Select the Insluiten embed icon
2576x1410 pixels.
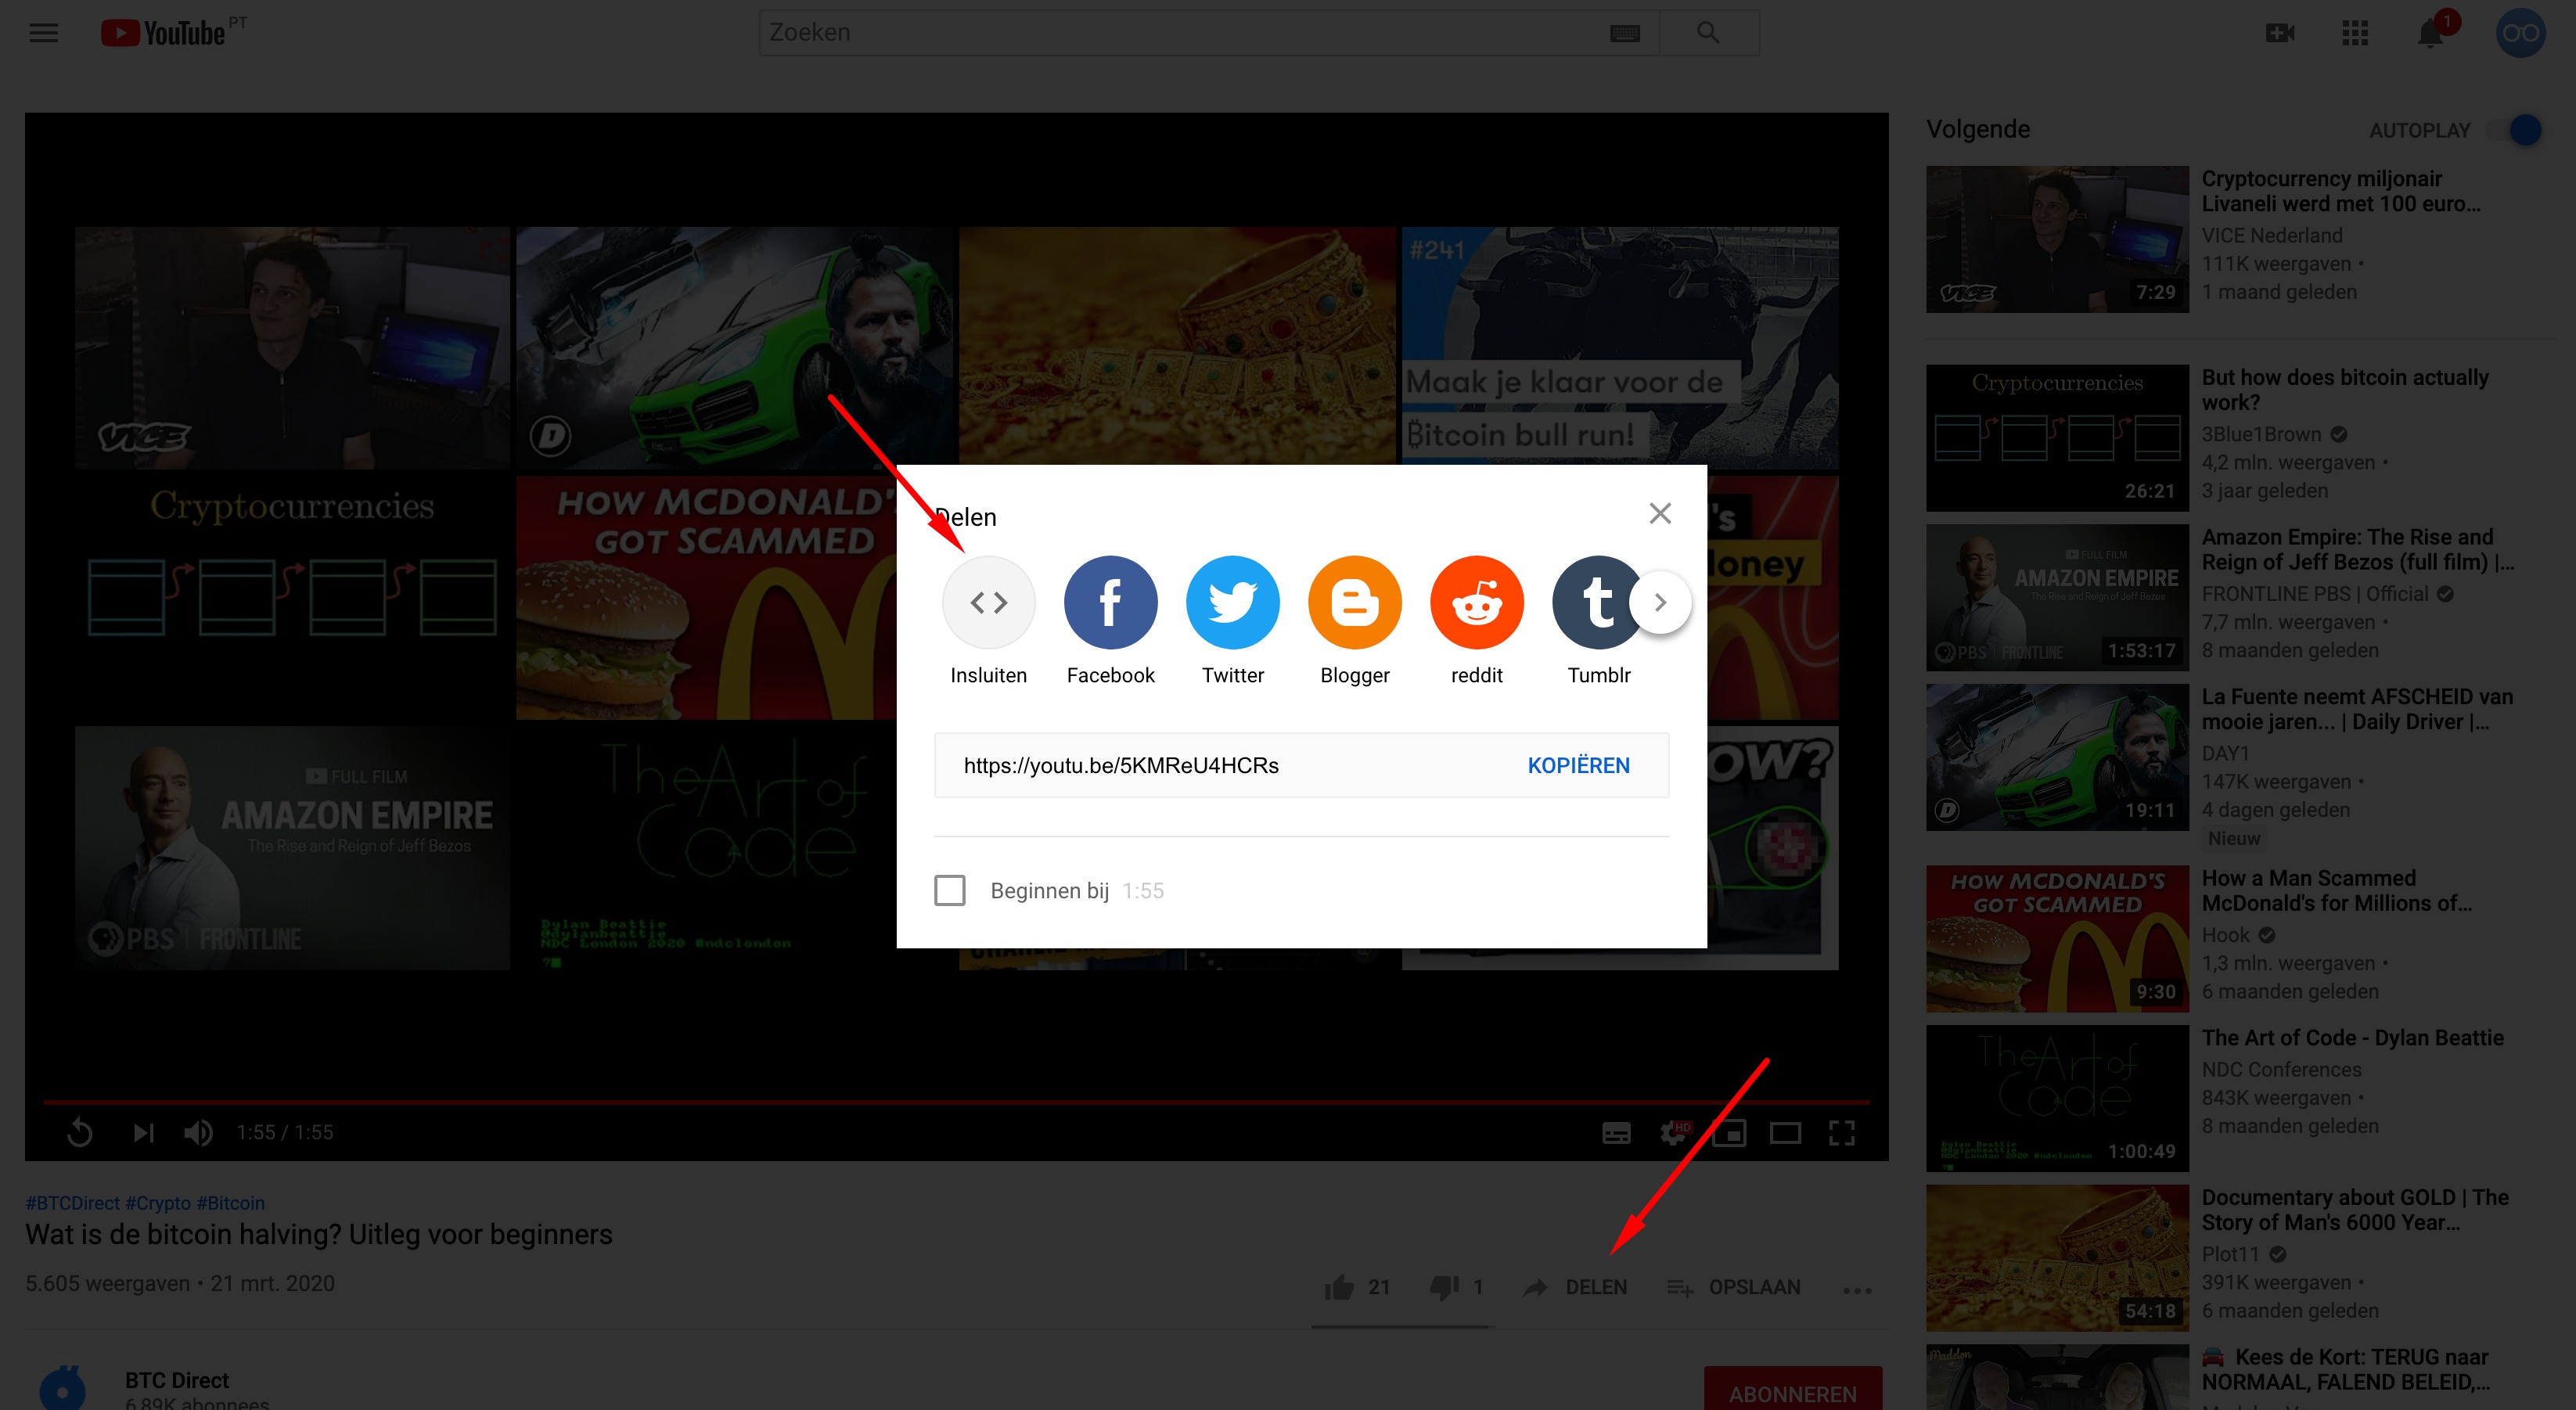[x=988, y=602]
